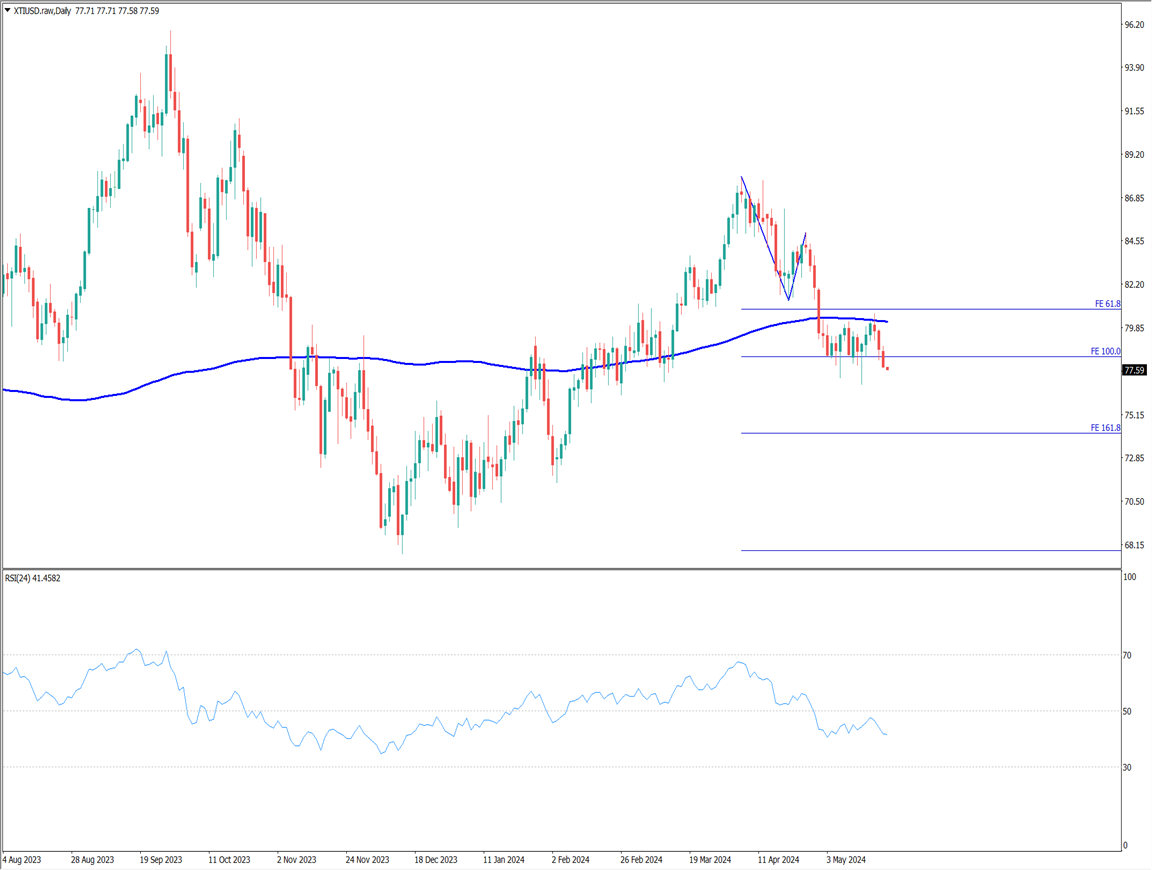Image resolution: width=1152 pixels, height=870 pixels.
Task: Click the current price tag 77.59
Action: 1134,370
